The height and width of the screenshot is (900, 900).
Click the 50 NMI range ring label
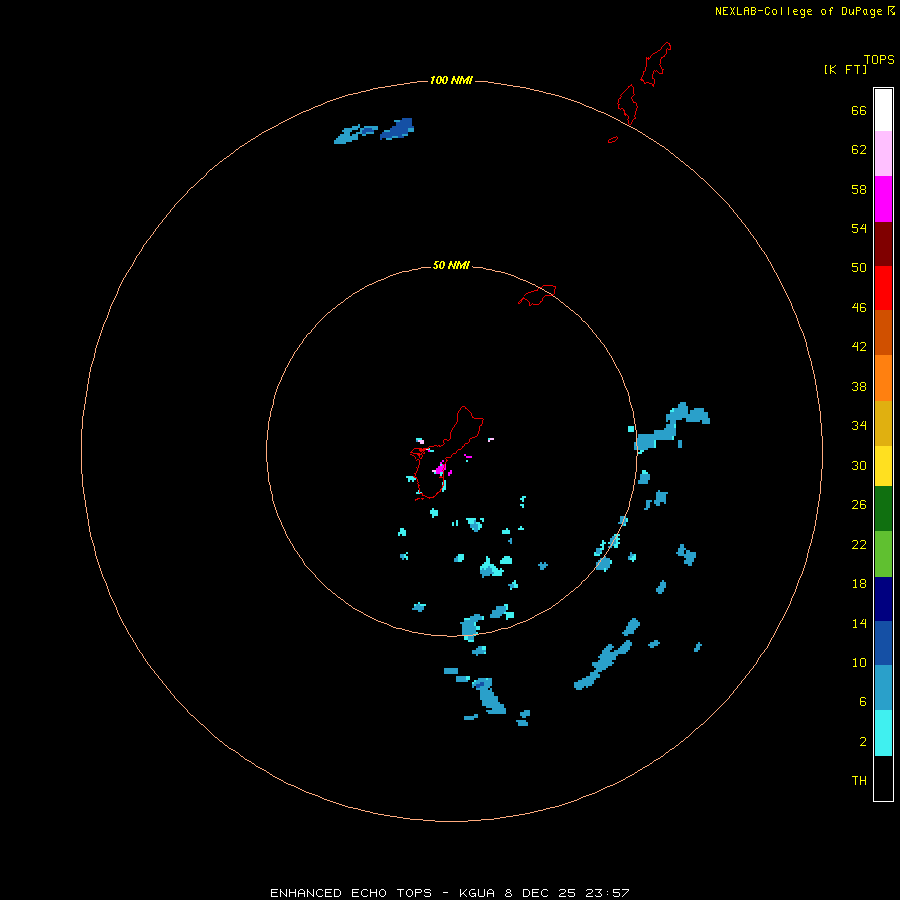451,265
